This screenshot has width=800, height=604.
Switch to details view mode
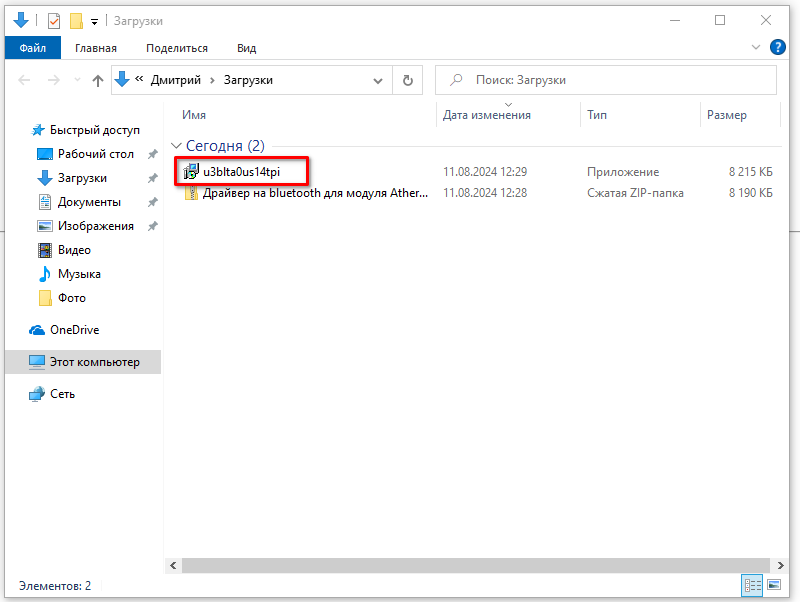[x=752, y=585]
